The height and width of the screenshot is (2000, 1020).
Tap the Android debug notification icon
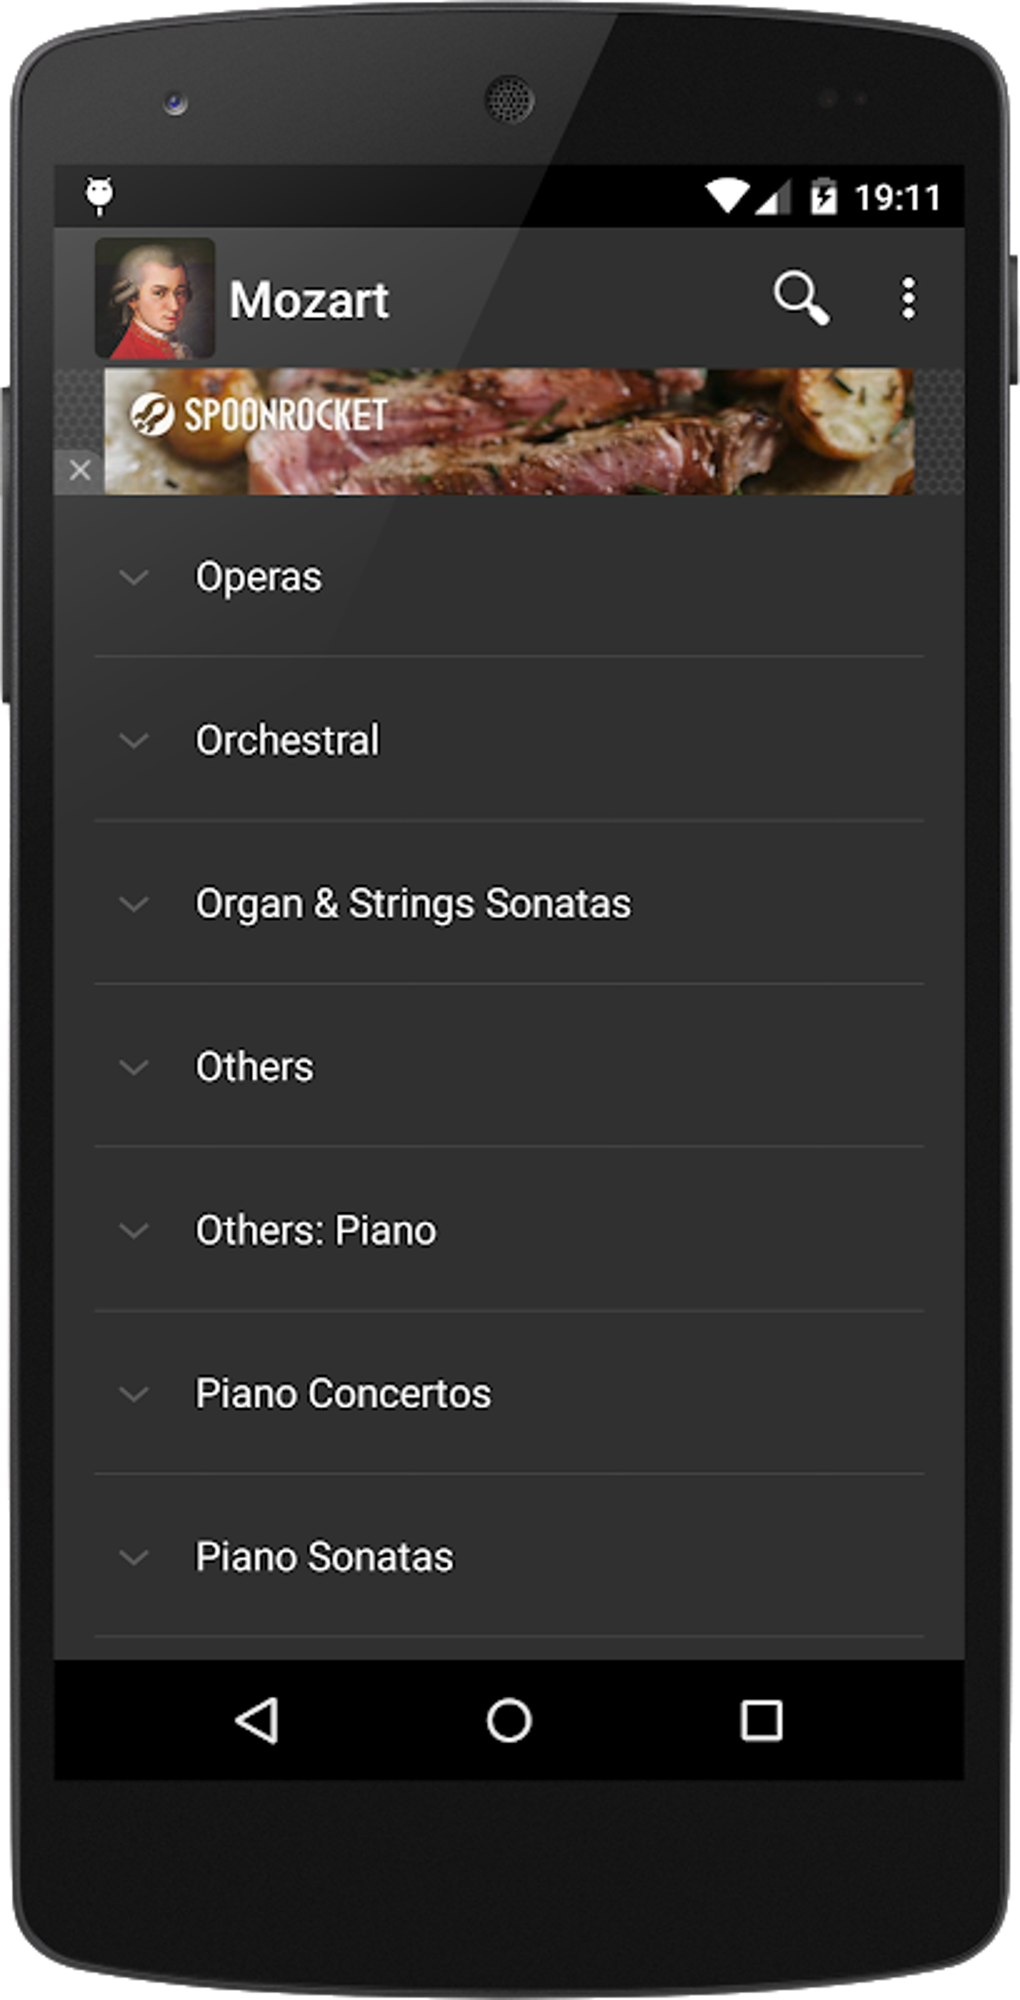click(100, 195)
